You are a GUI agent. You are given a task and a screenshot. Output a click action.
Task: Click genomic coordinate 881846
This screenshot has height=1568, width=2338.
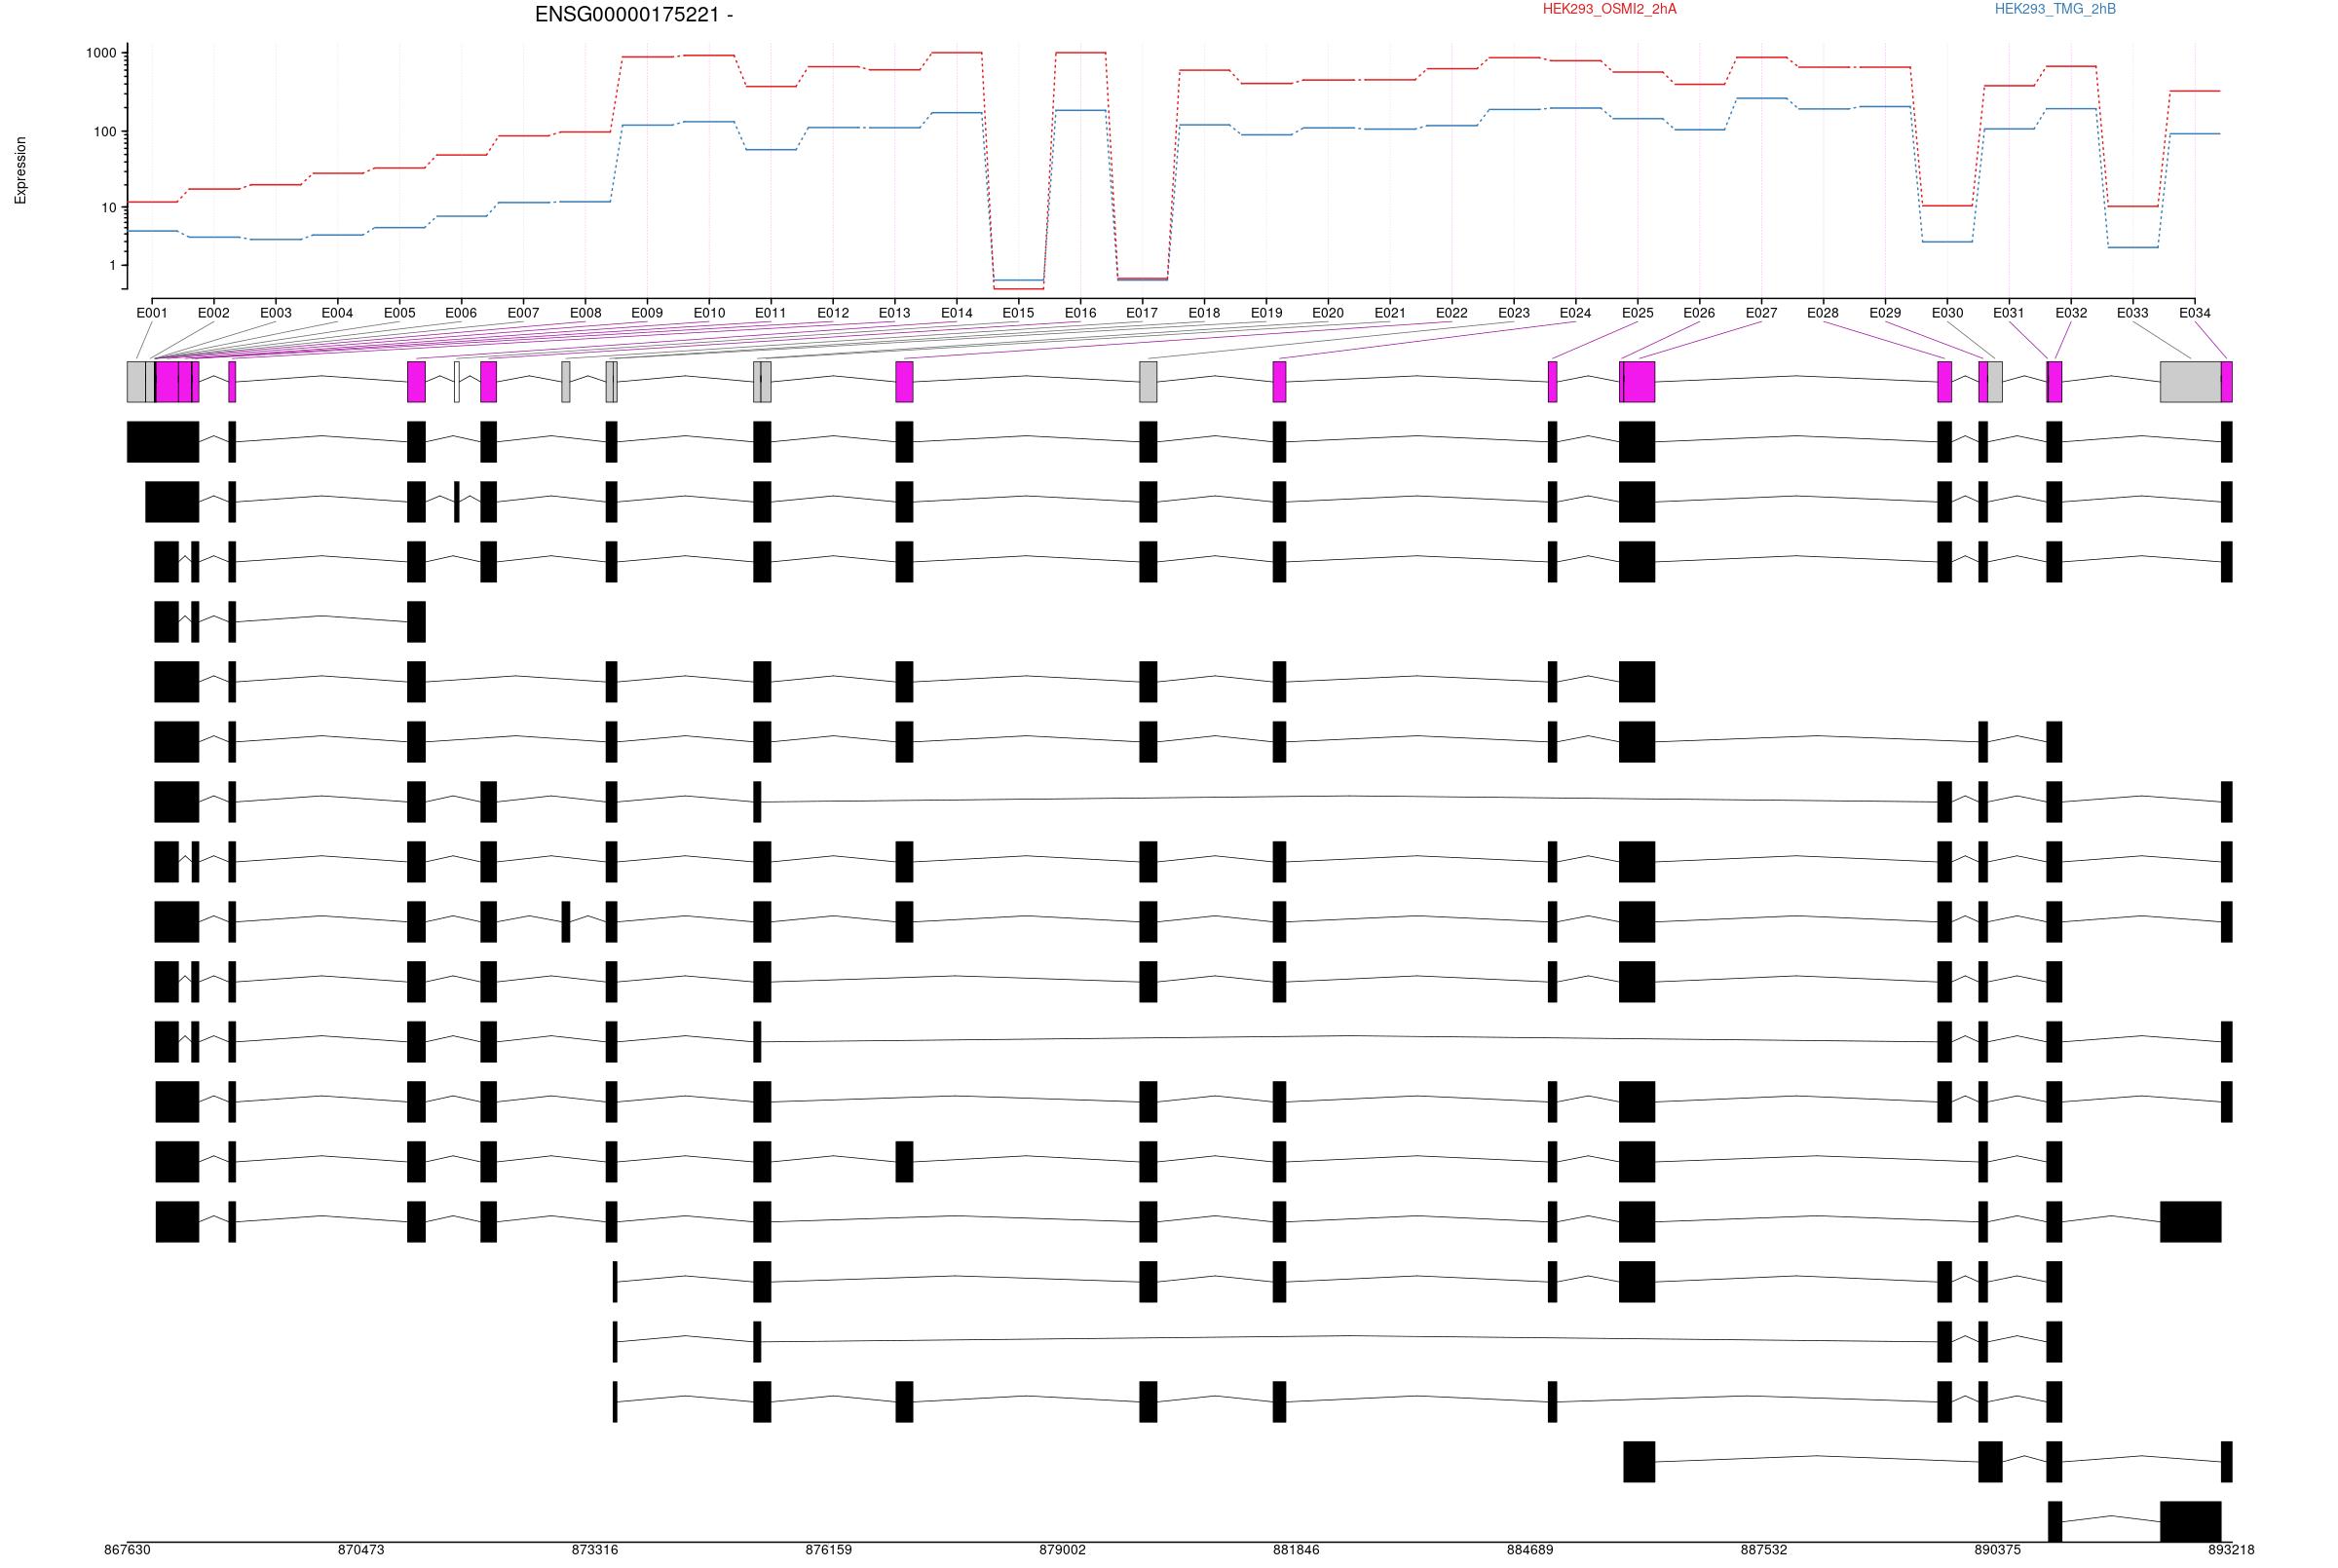[1296, 1550]
